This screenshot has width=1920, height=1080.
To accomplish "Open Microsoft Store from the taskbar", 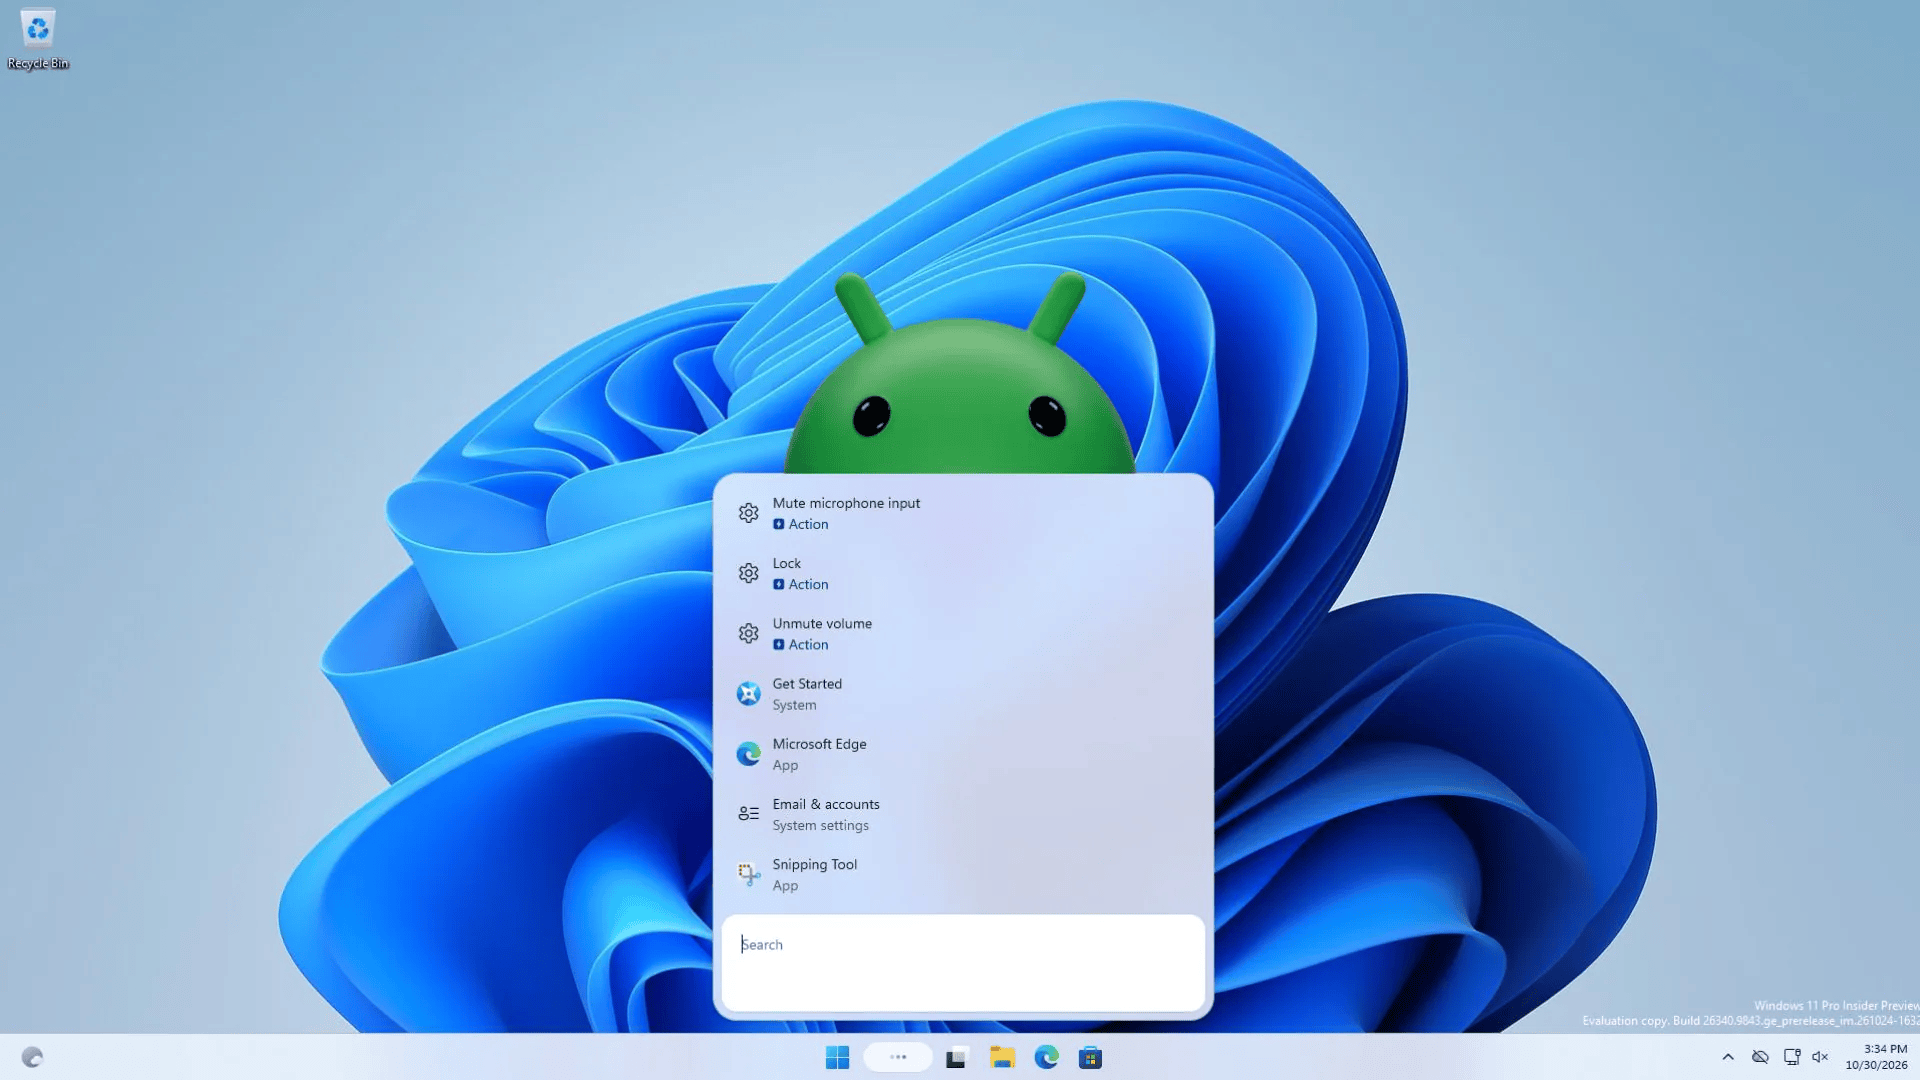I will coord(1090,1057).
